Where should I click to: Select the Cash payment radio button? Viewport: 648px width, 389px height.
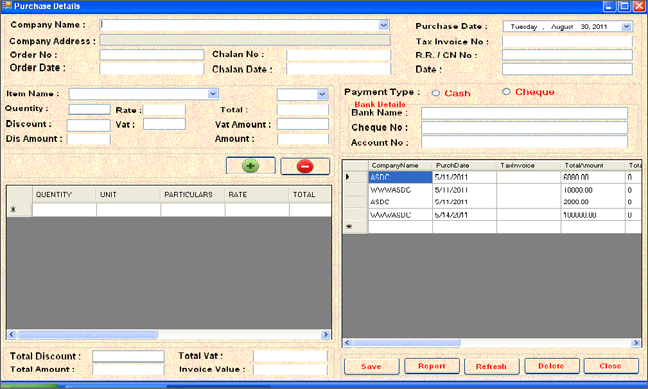click(436, 93)
